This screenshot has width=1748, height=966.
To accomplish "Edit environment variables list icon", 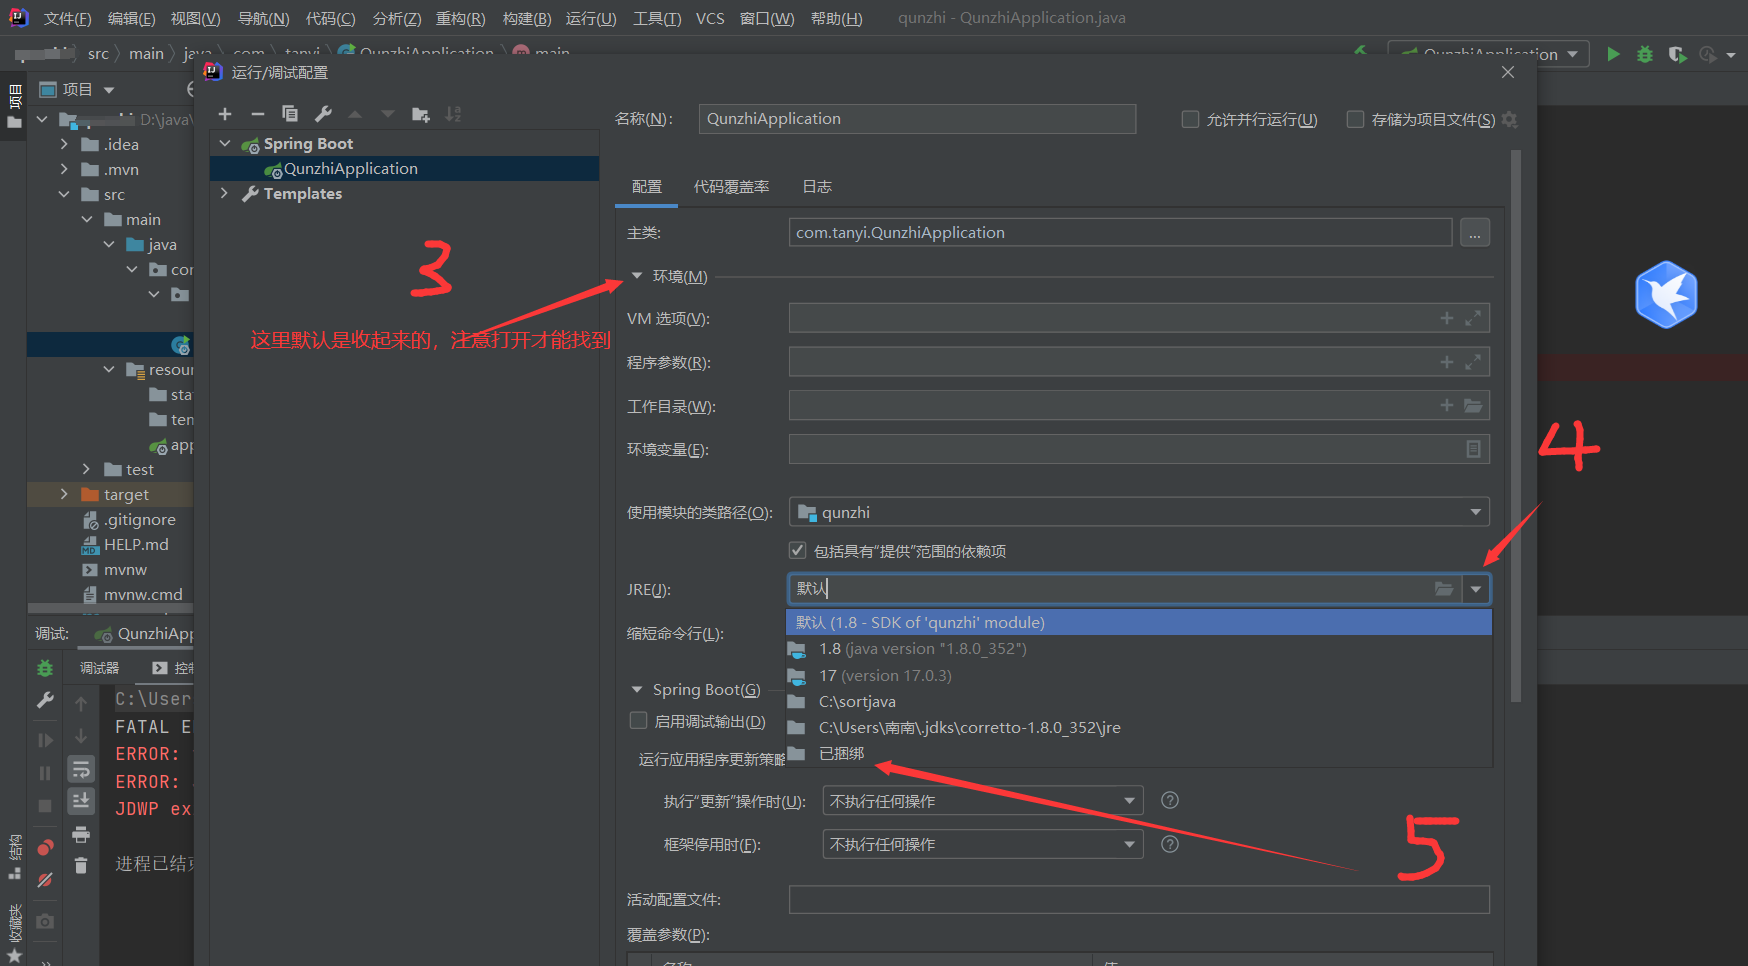I will click(x=1473, y=449).
